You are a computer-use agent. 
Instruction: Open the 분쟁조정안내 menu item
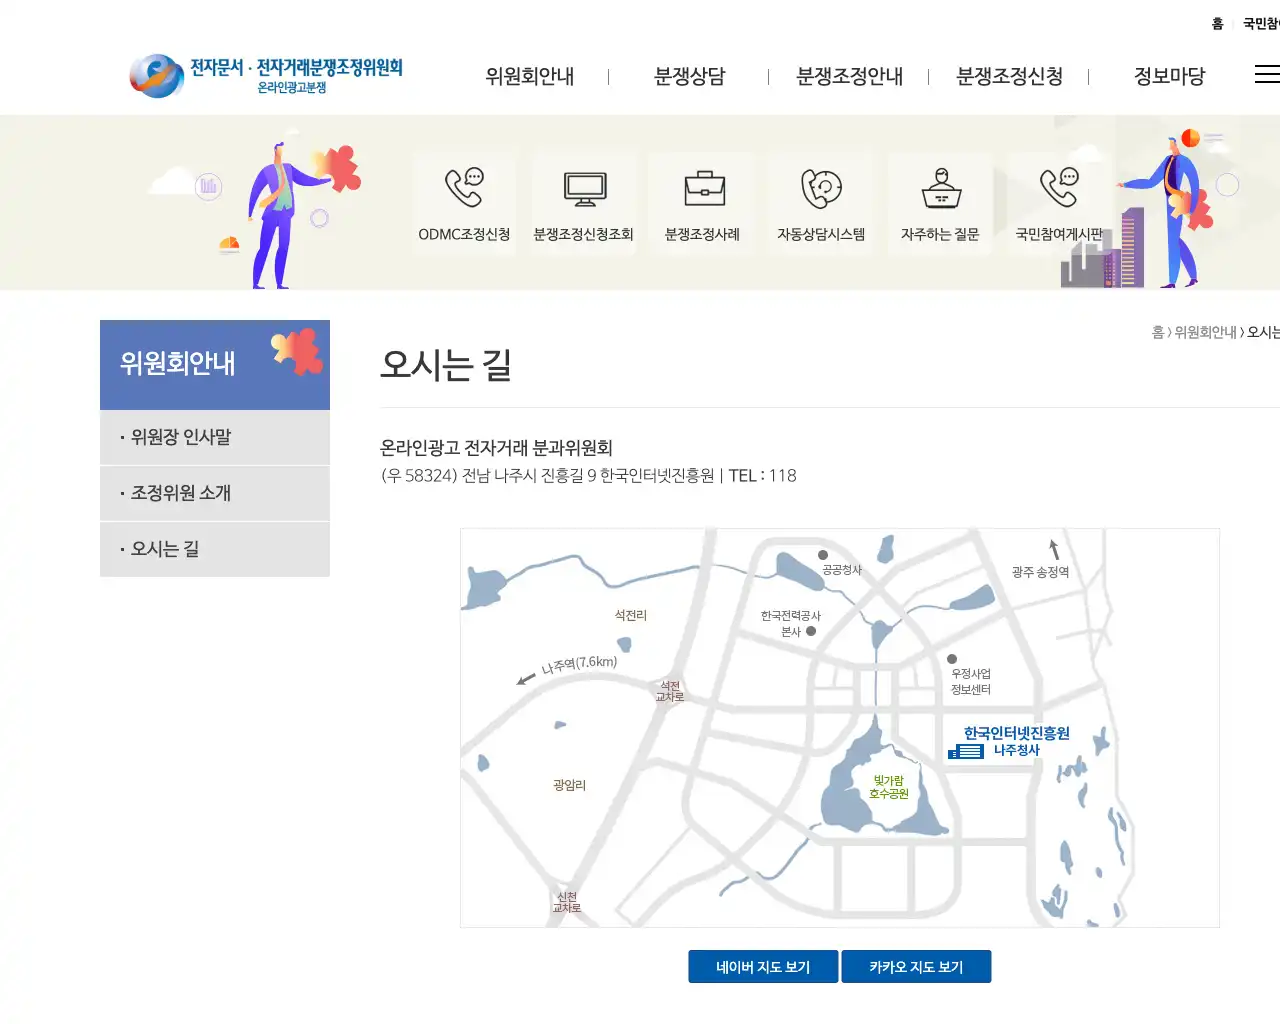pos(850,76)
